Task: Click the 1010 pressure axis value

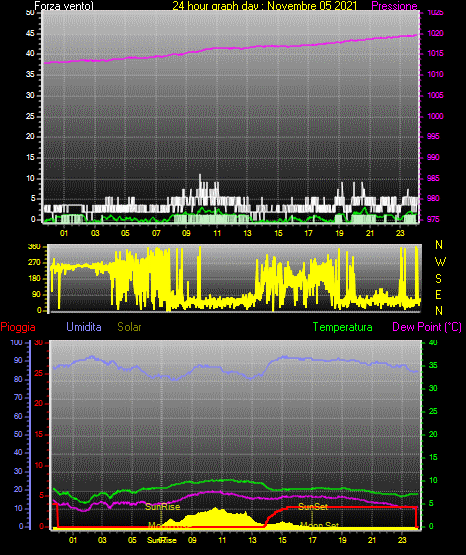Action: coord(435,74)
